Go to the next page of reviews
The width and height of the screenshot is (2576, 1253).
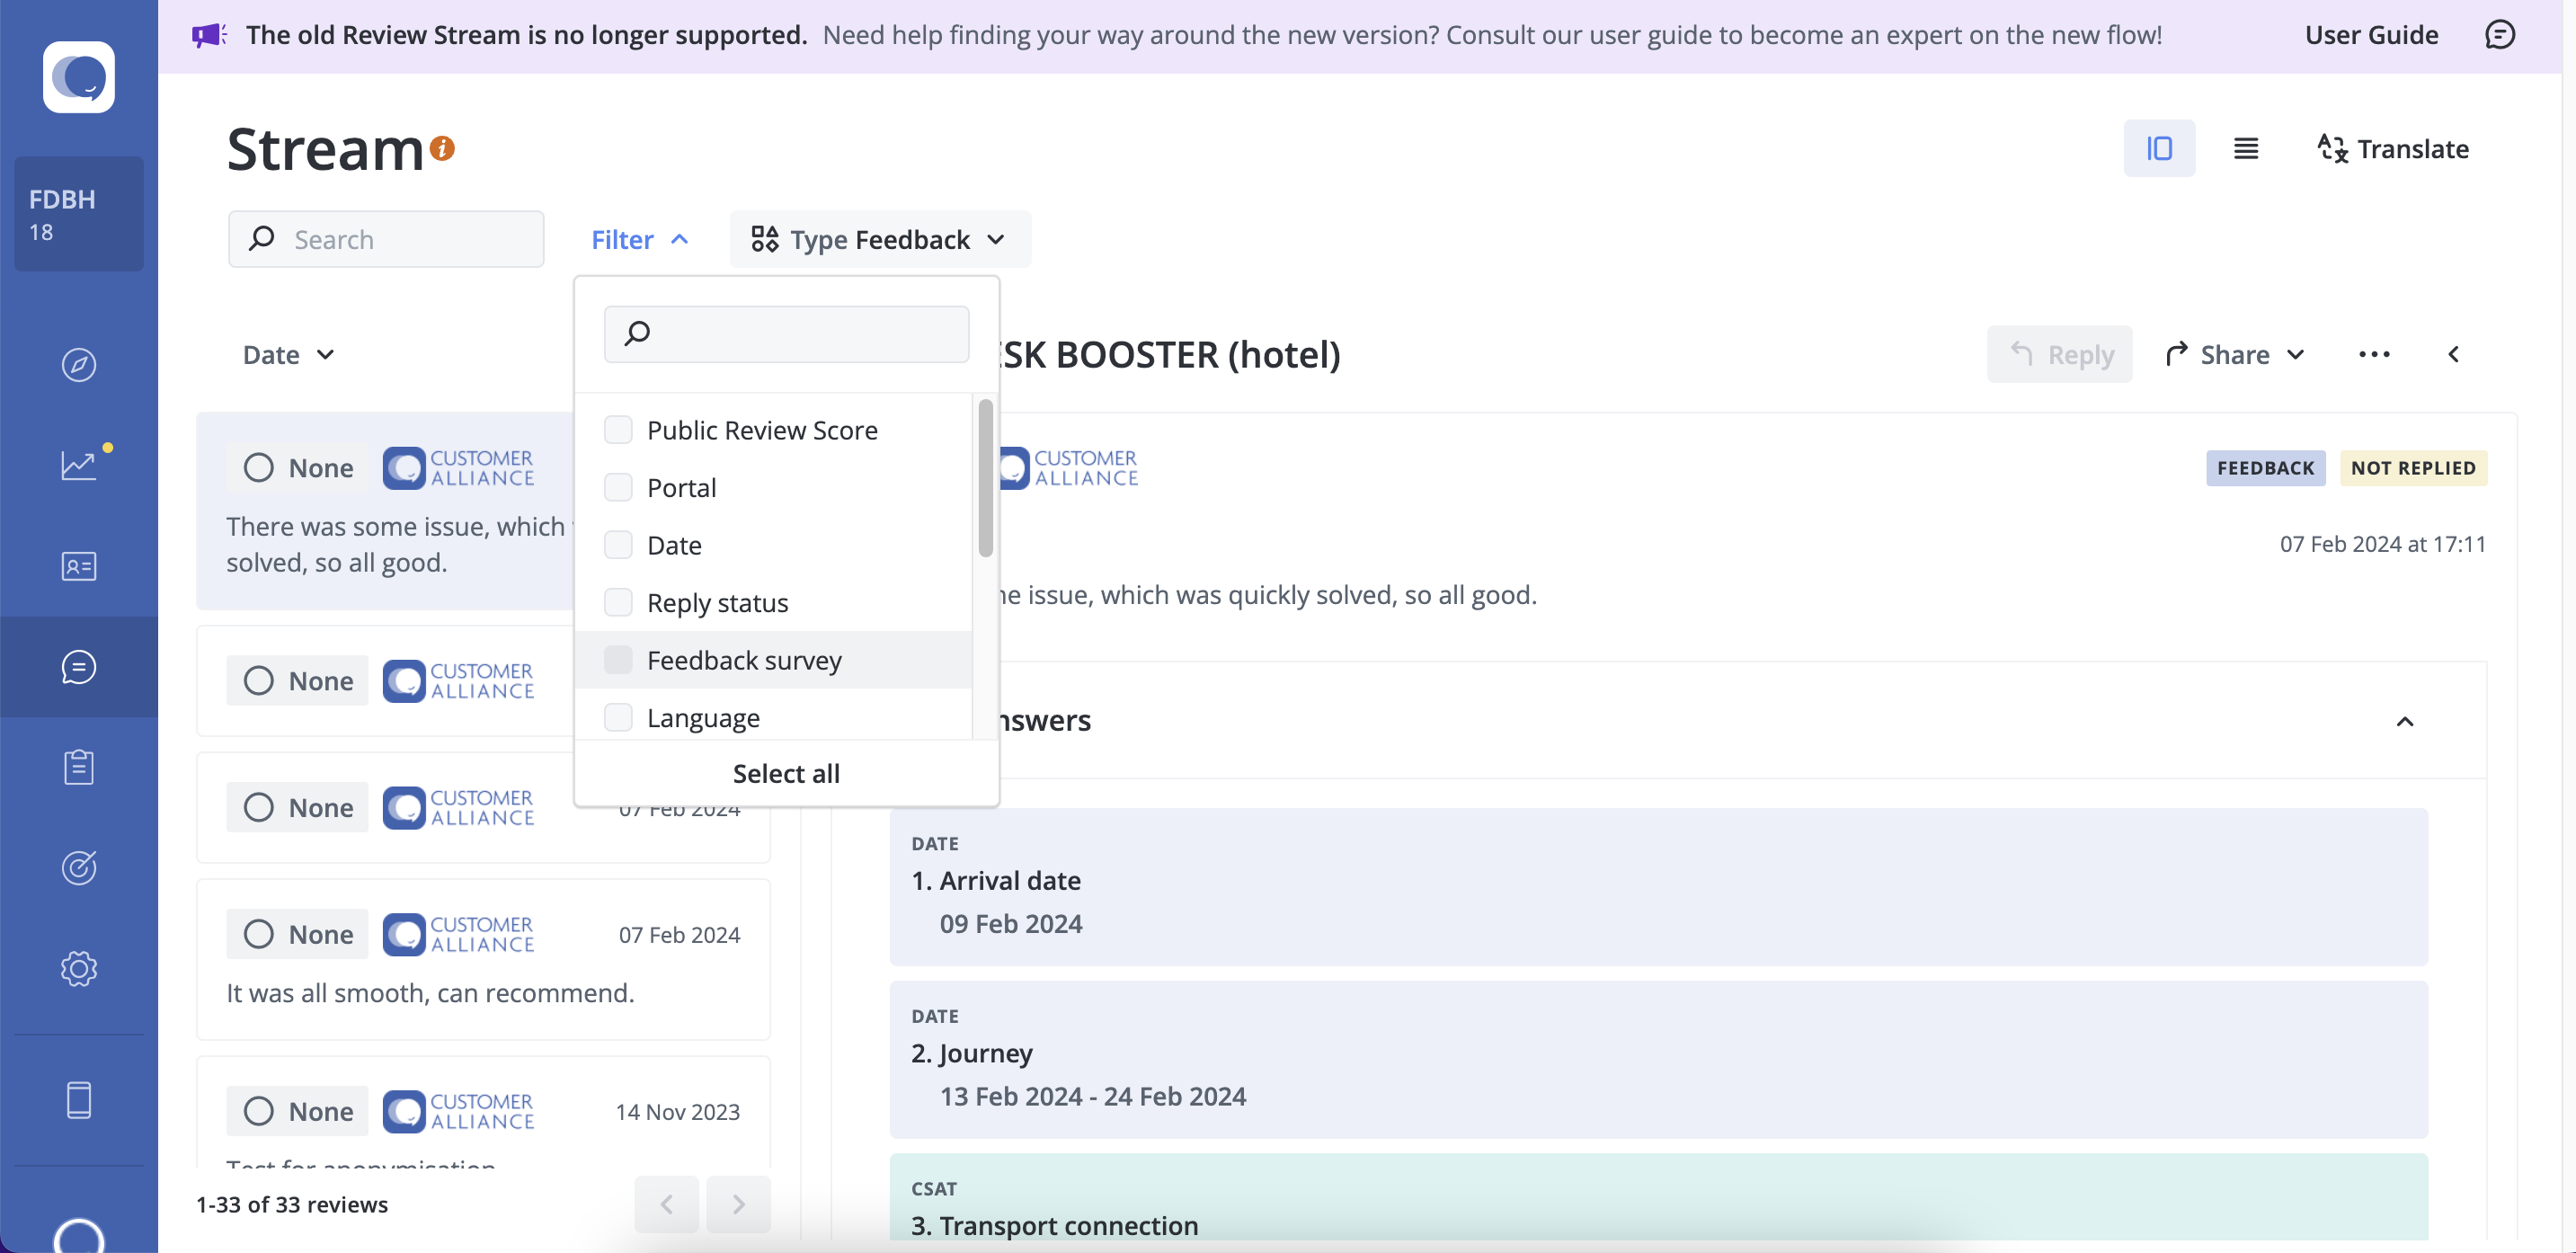tap(738, 1204)
